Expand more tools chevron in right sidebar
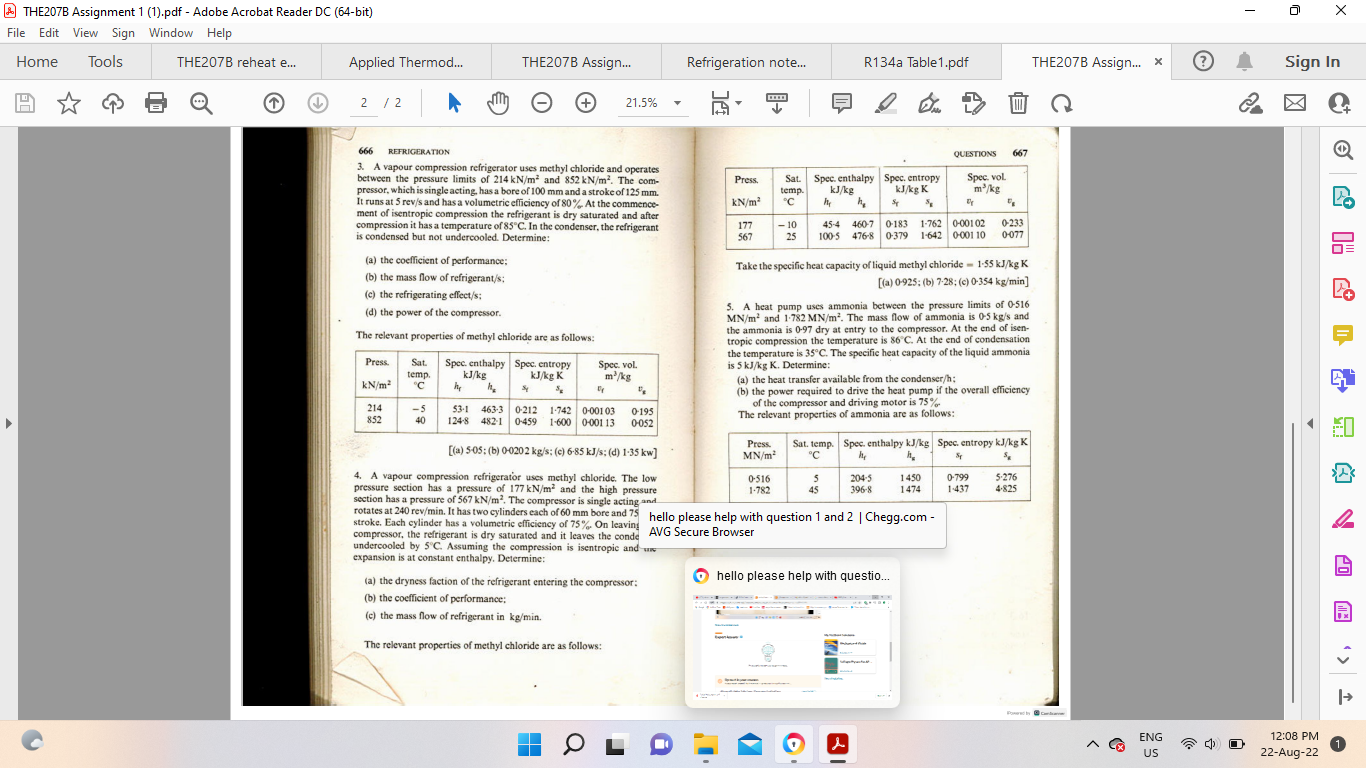This screenshot has width=1366, height=768. point(1343,659)
